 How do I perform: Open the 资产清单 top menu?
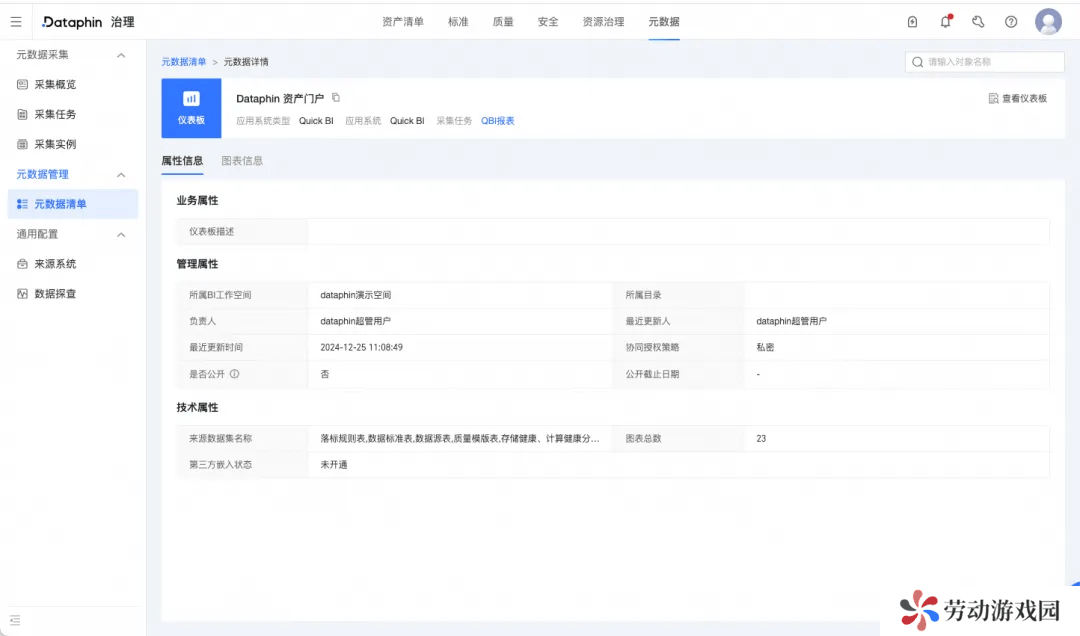click(x=403, y=22)
